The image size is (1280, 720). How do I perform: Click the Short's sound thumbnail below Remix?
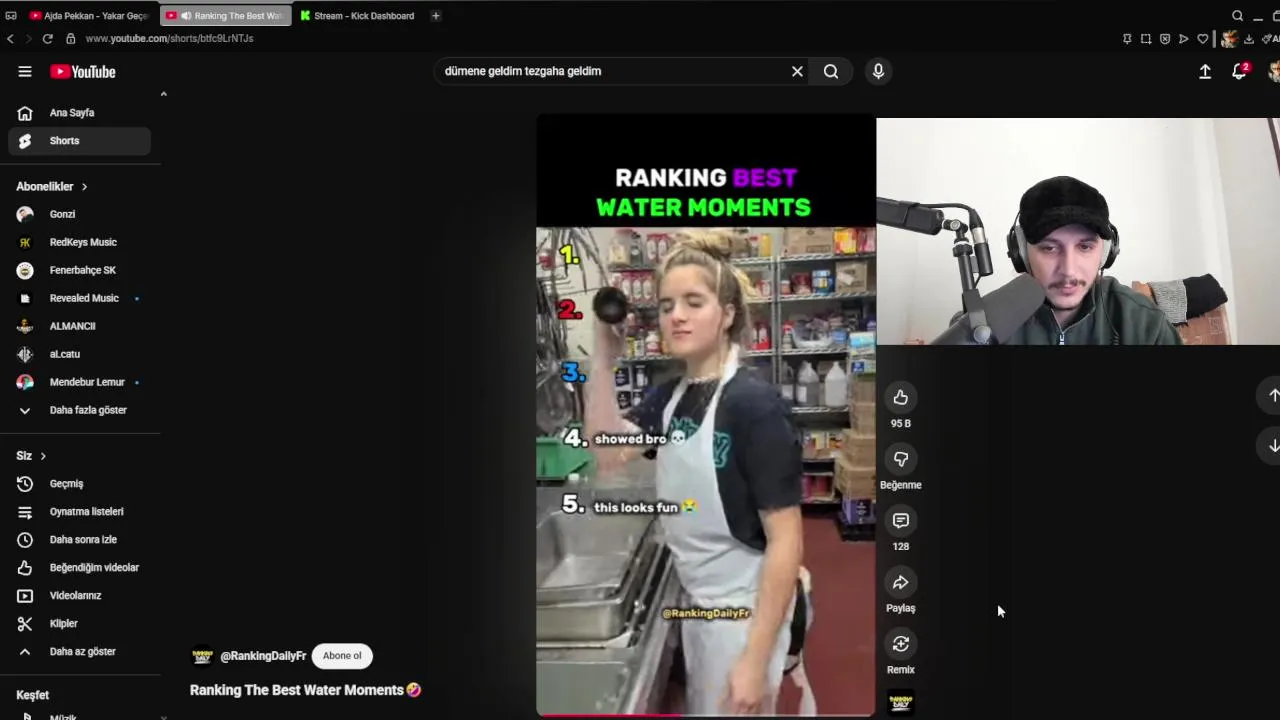(901, 702)
